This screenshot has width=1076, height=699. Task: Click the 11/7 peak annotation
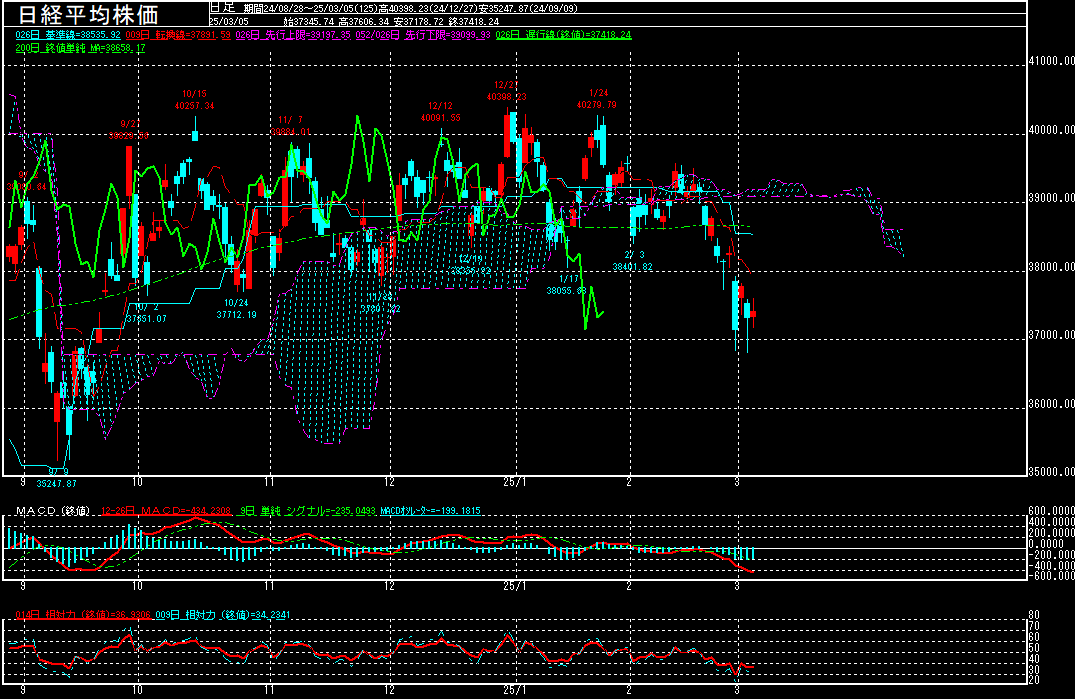[x=290, y=126]
